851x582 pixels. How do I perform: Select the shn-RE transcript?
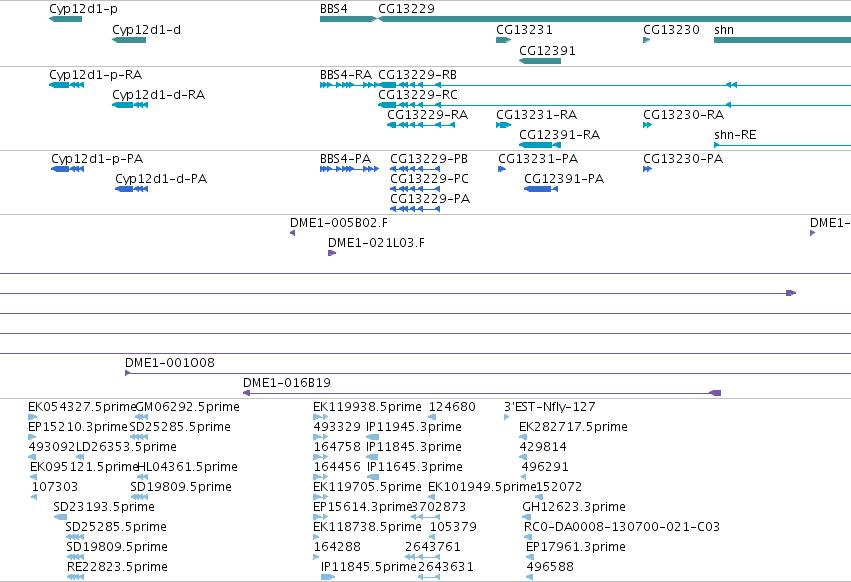tap(782, 145)
